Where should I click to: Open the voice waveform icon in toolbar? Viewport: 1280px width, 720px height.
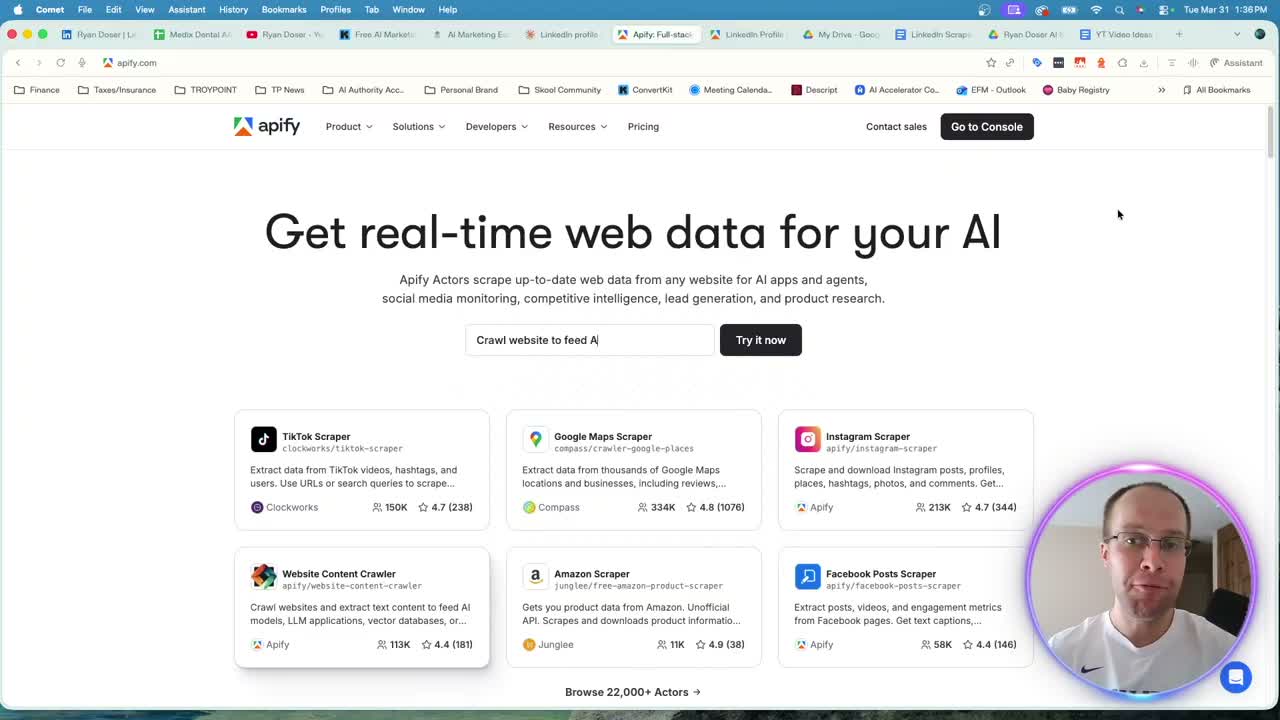pos(1193,63)
